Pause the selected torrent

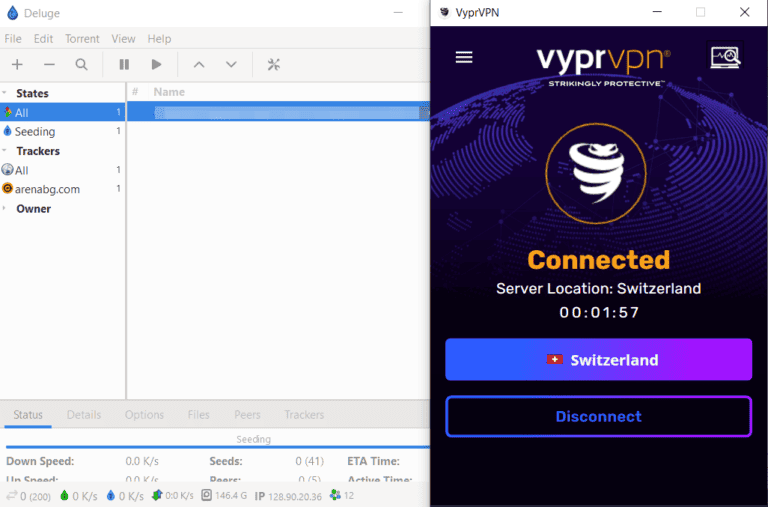pyautogui.click(x=124, y=64)
